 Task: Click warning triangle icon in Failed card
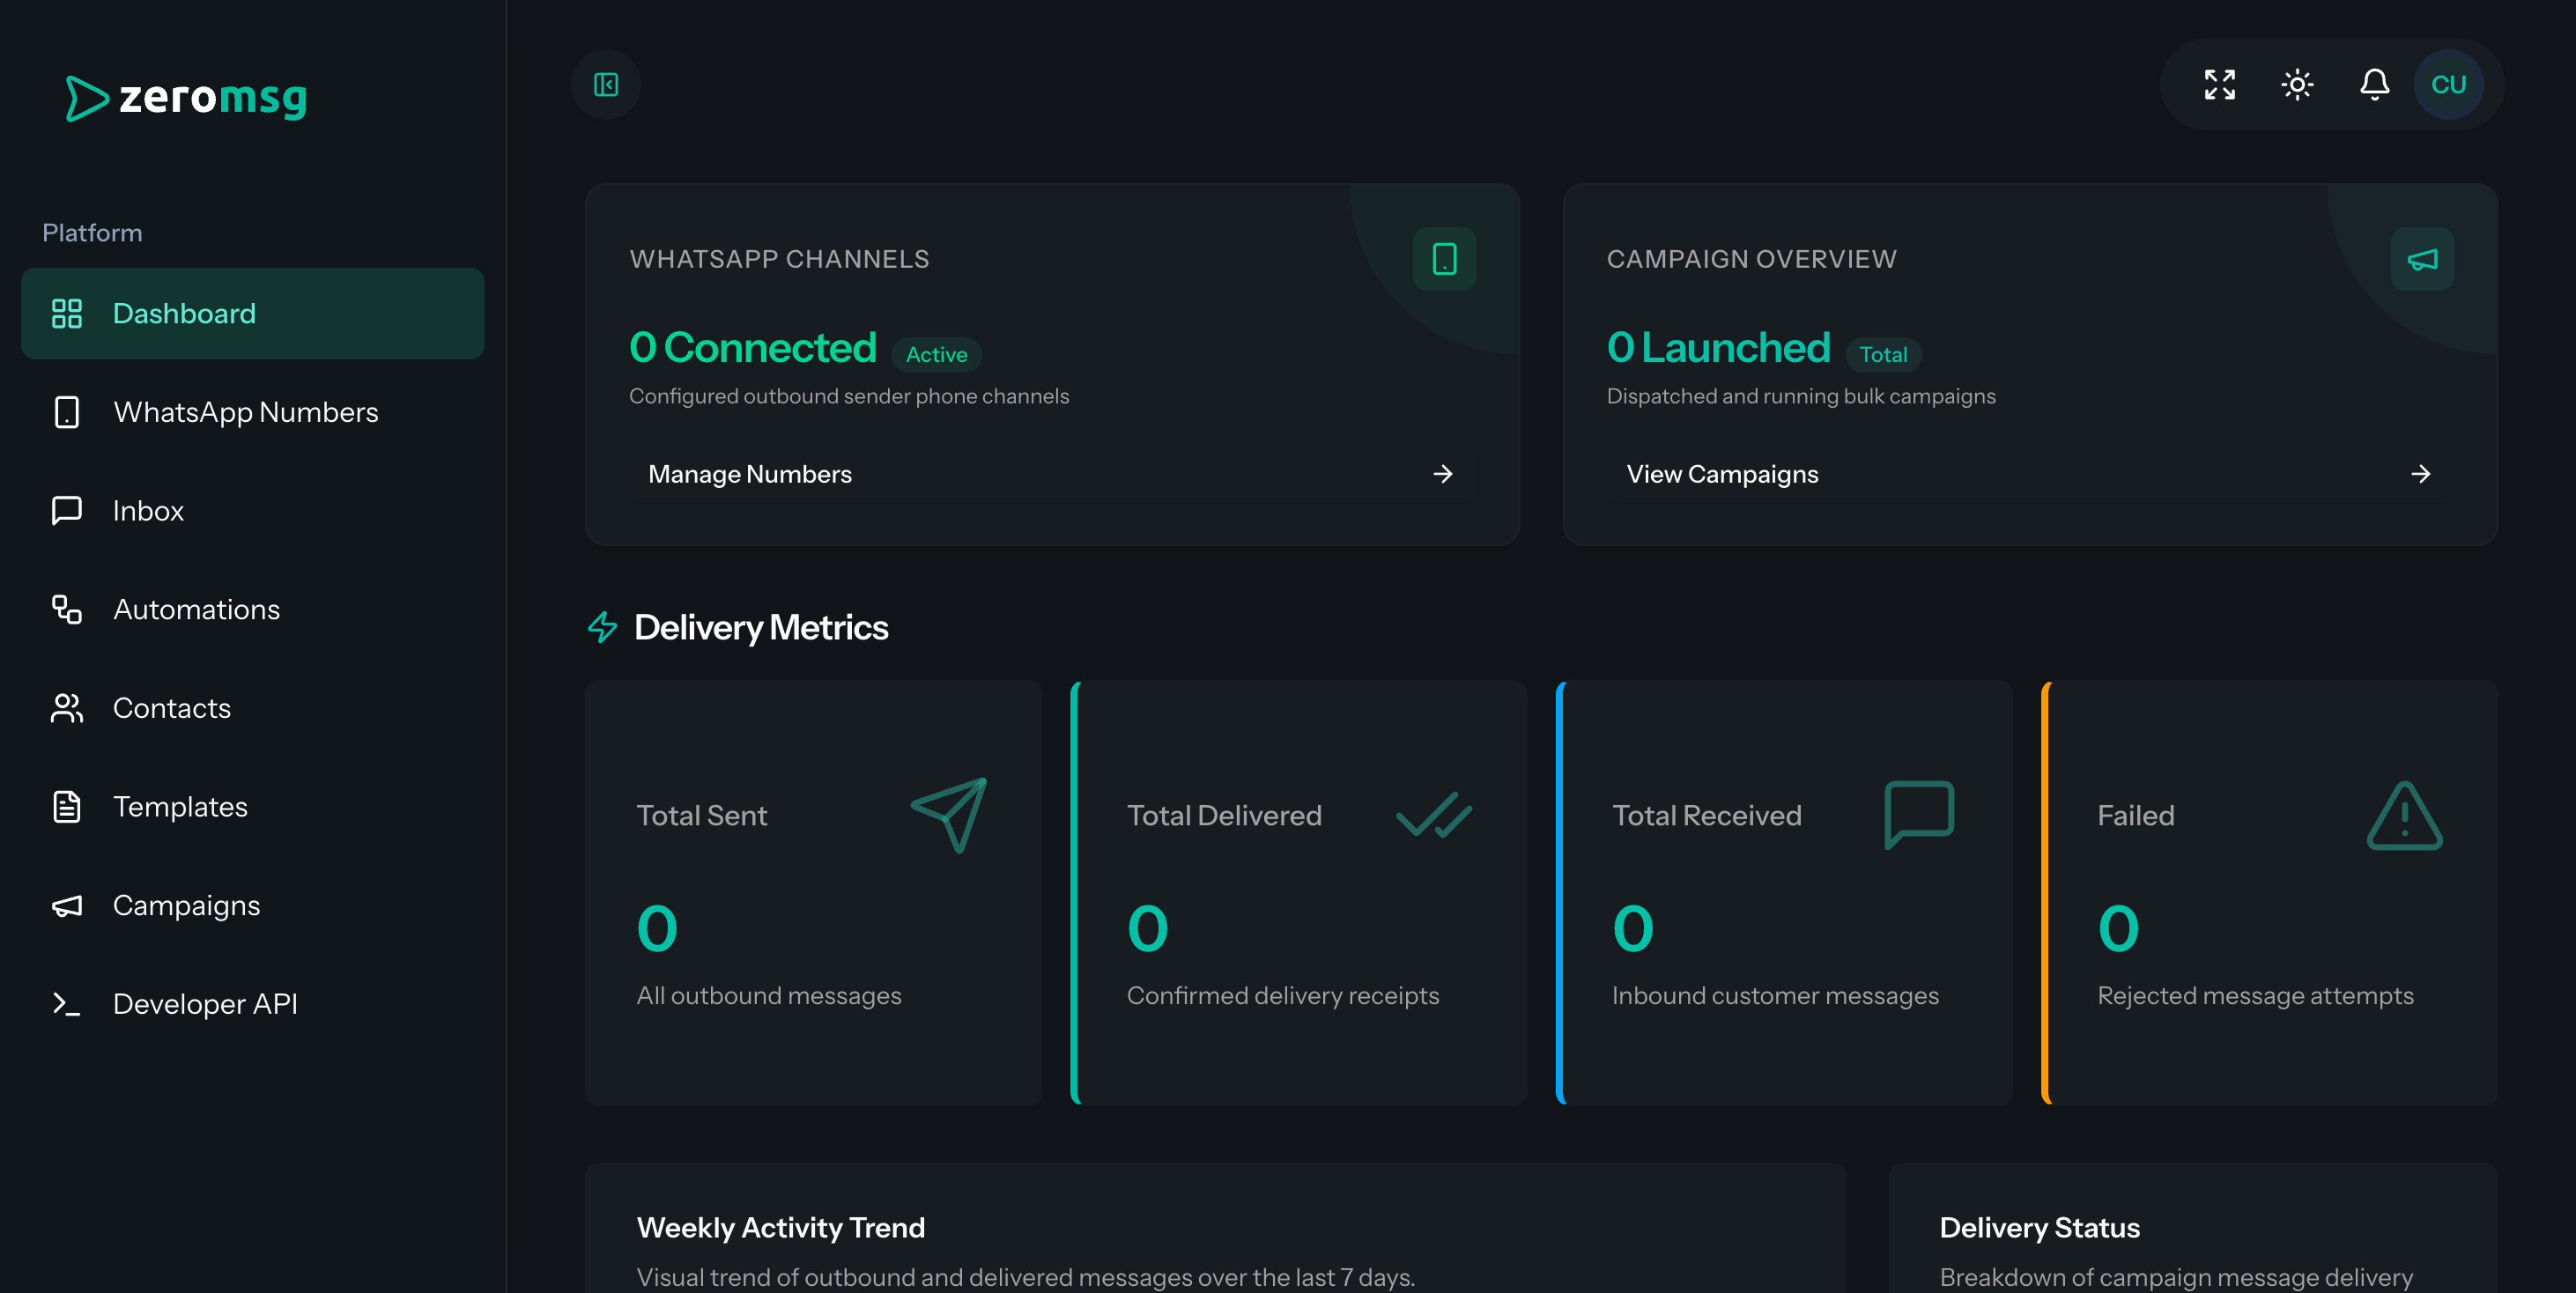tap(2405, 816)
